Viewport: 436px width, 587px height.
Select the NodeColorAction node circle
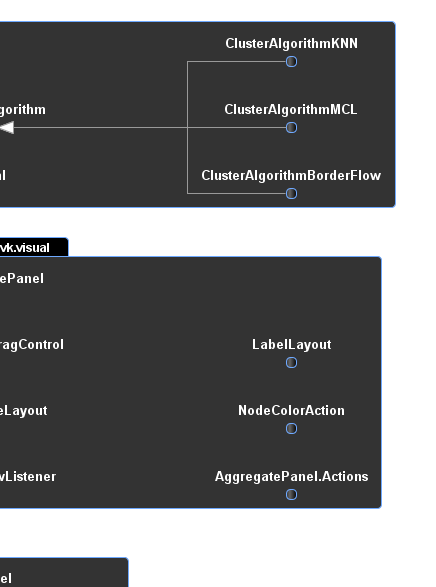[292, 429]
